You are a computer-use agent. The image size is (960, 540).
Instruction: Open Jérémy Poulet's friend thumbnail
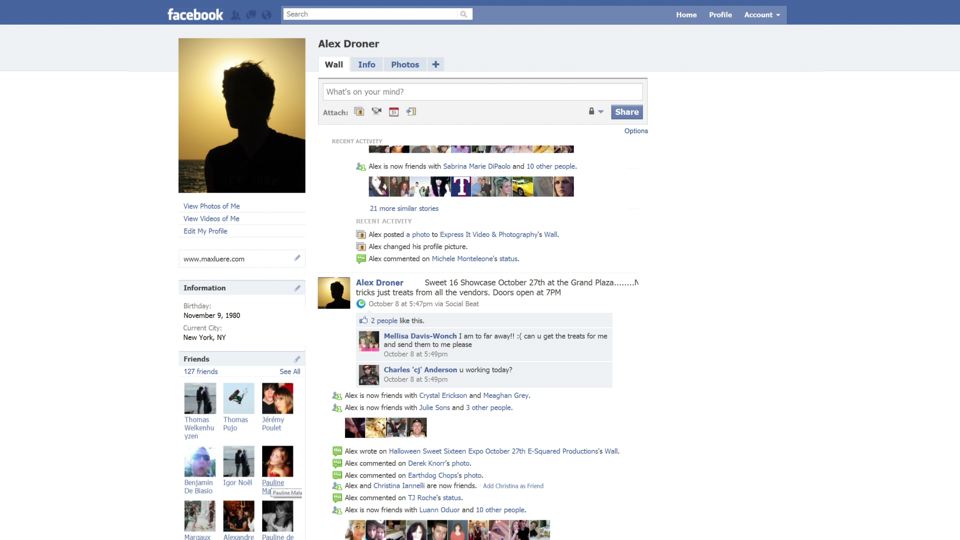pyautogui.click(x=277, y=399)
